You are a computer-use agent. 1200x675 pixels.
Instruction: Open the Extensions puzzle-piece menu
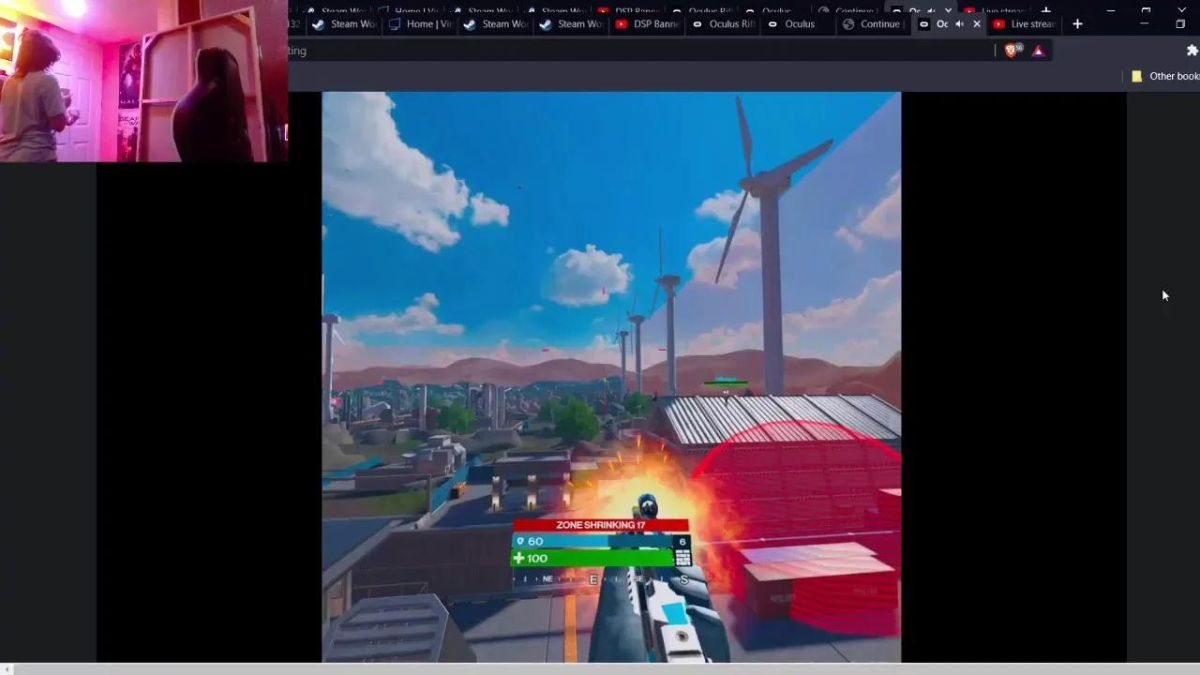[1192, 50]
